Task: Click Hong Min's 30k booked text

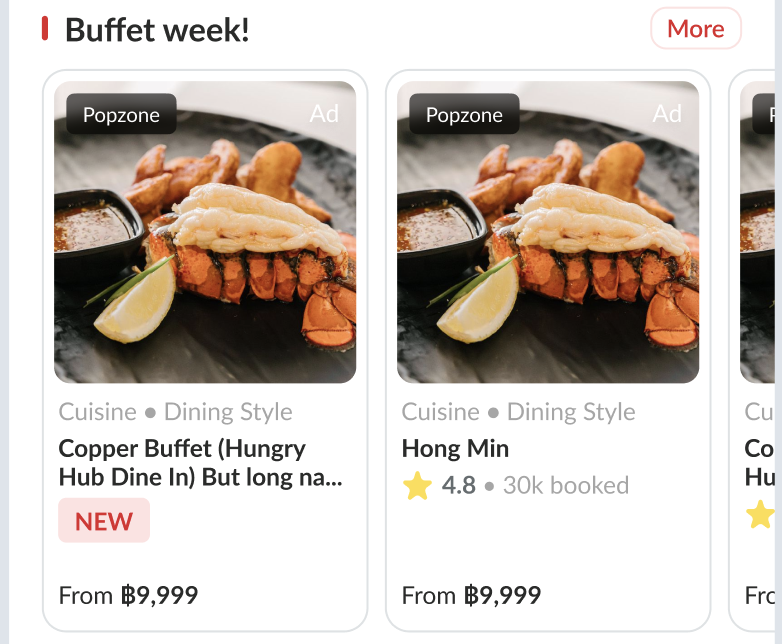Action: click(566, 486)
